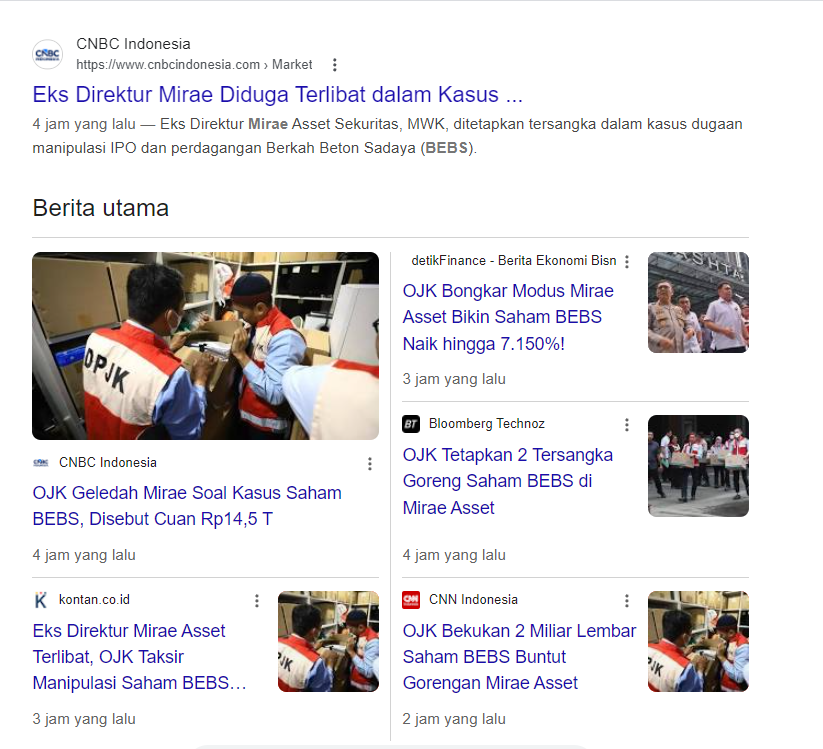Image resolution: width=823 pixels, height=749 pixels.
Task: Open the kontan.co.id article thumbnail image
Action: tap(328, 641)
